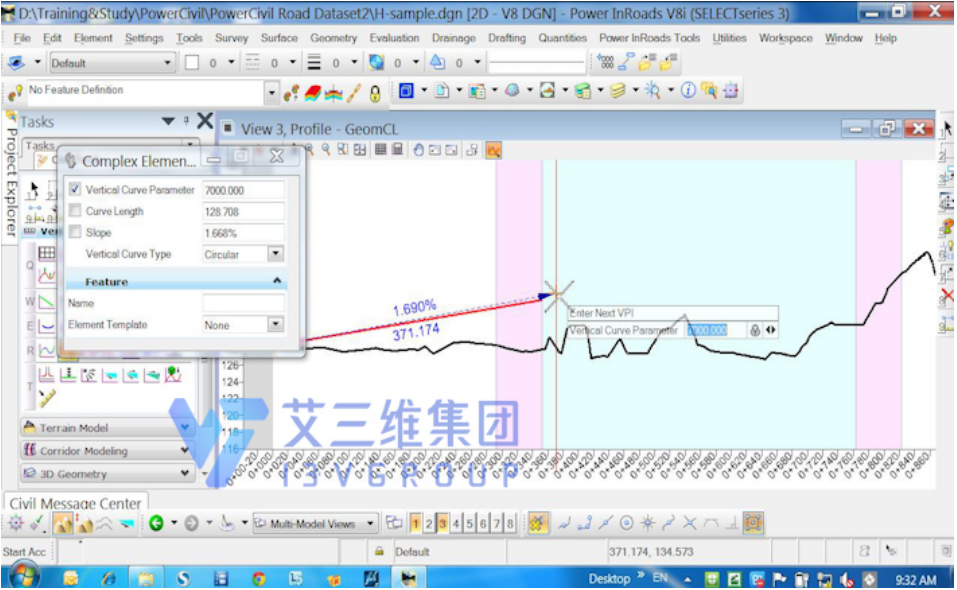
Task: Open the Default level dropdown
Action: 167,63
